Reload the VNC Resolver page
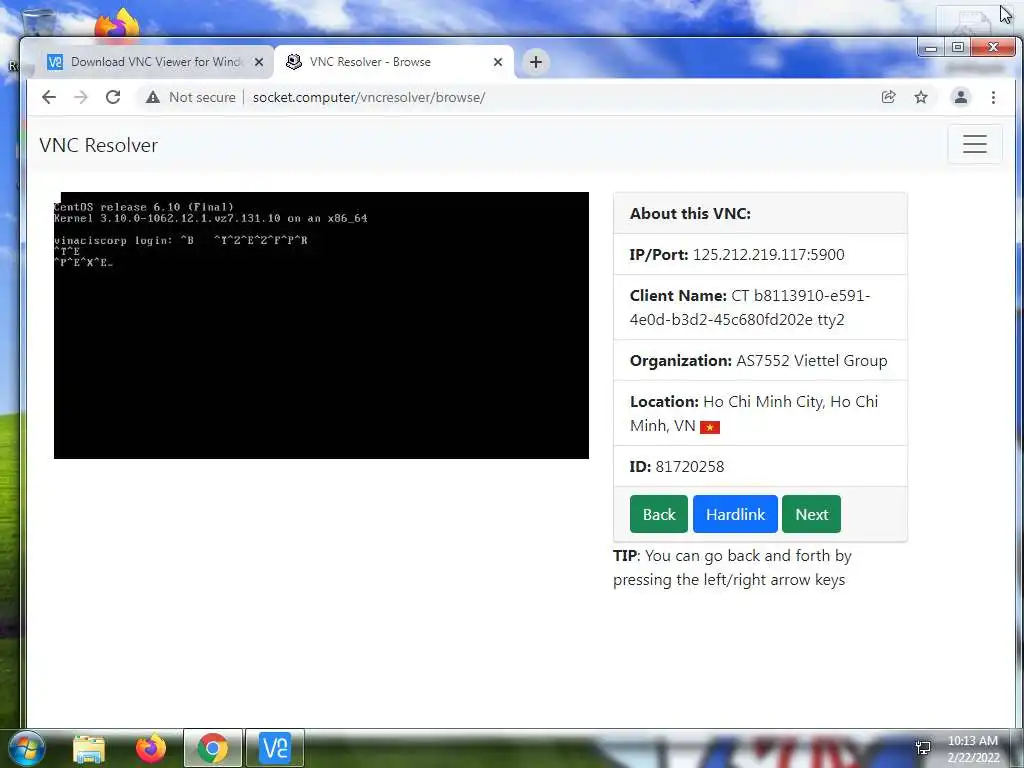Screen dimensions: 1024x768 [113, 97]
